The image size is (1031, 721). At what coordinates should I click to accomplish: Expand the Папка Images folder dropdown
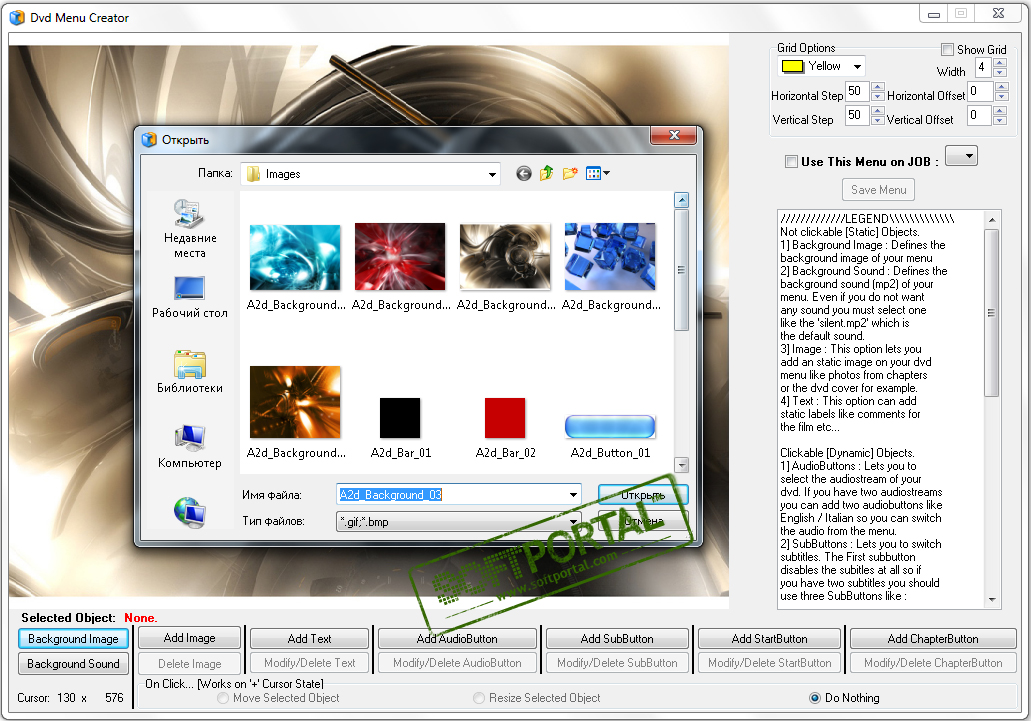pos(492,174)
